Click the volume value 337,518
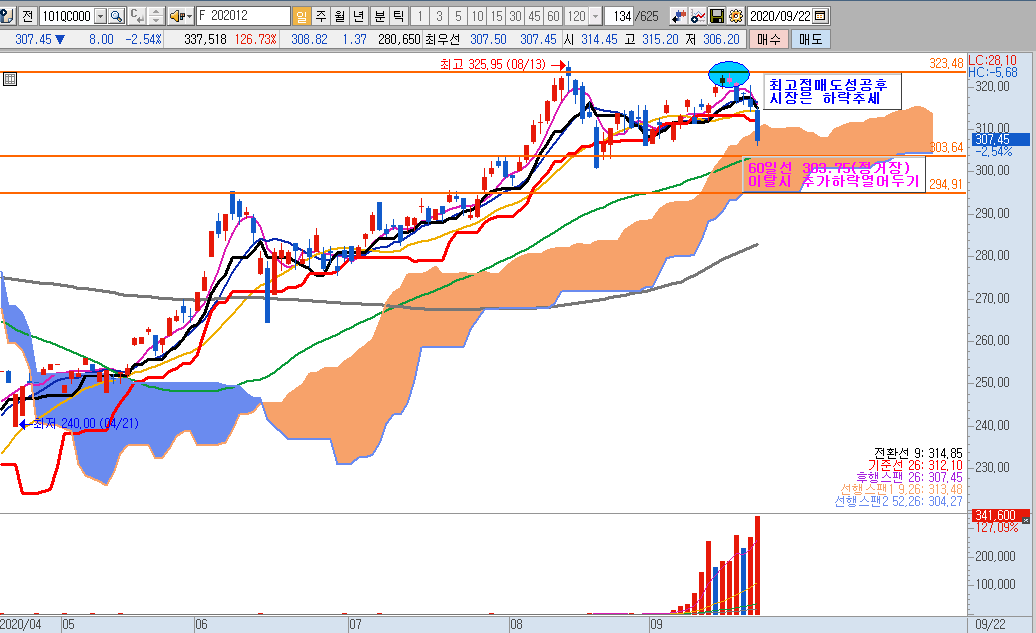Screen dimensions: 1036x633 click(205, 40)
